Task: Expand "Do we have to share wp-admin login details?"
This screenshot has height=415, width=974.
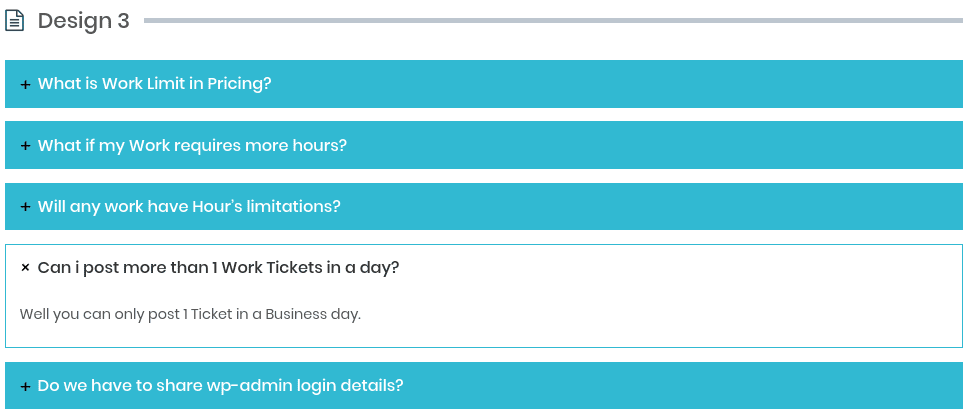Action: (x=220, y=385)
